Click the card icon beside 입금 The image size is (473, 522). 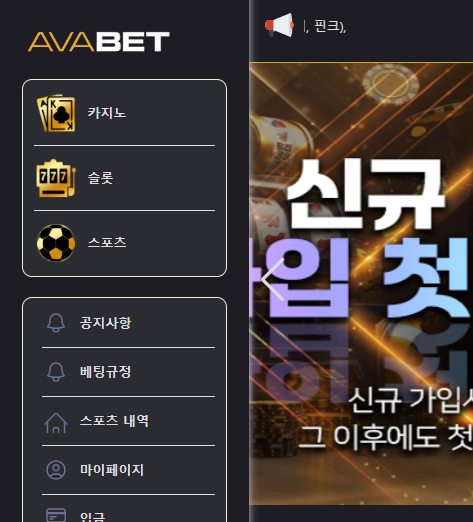56,515
